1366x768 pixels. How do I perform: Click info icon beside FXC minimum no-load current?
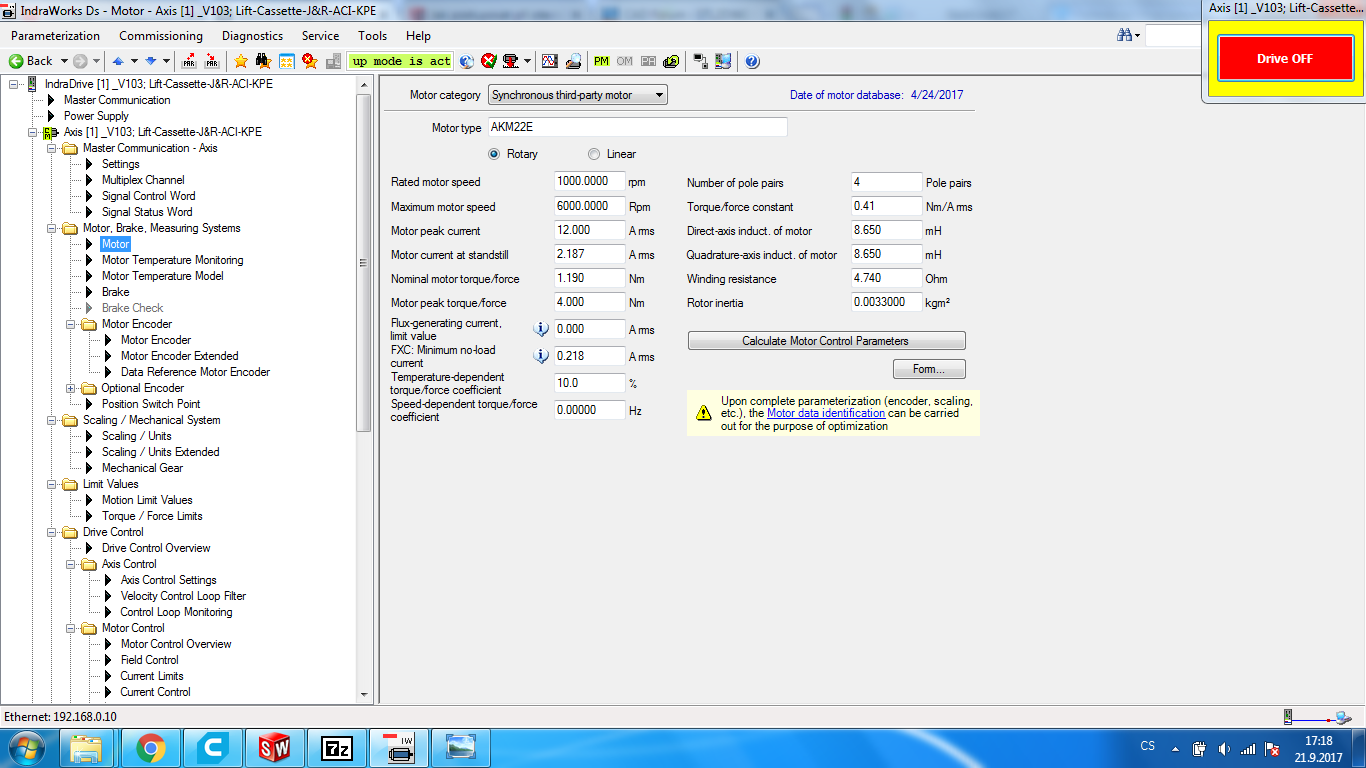(541, 356)
